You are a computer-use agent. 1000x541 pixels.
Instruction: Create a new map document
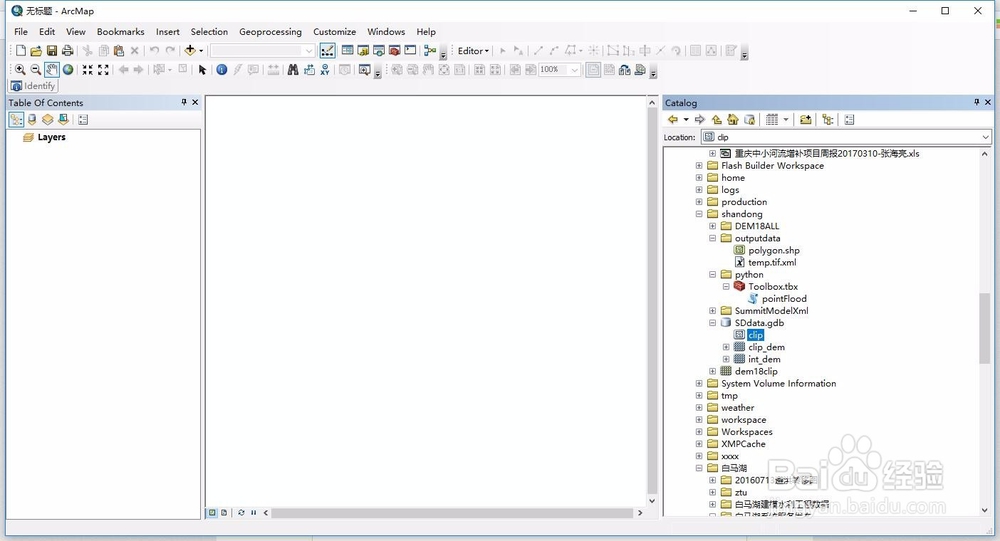20,50
